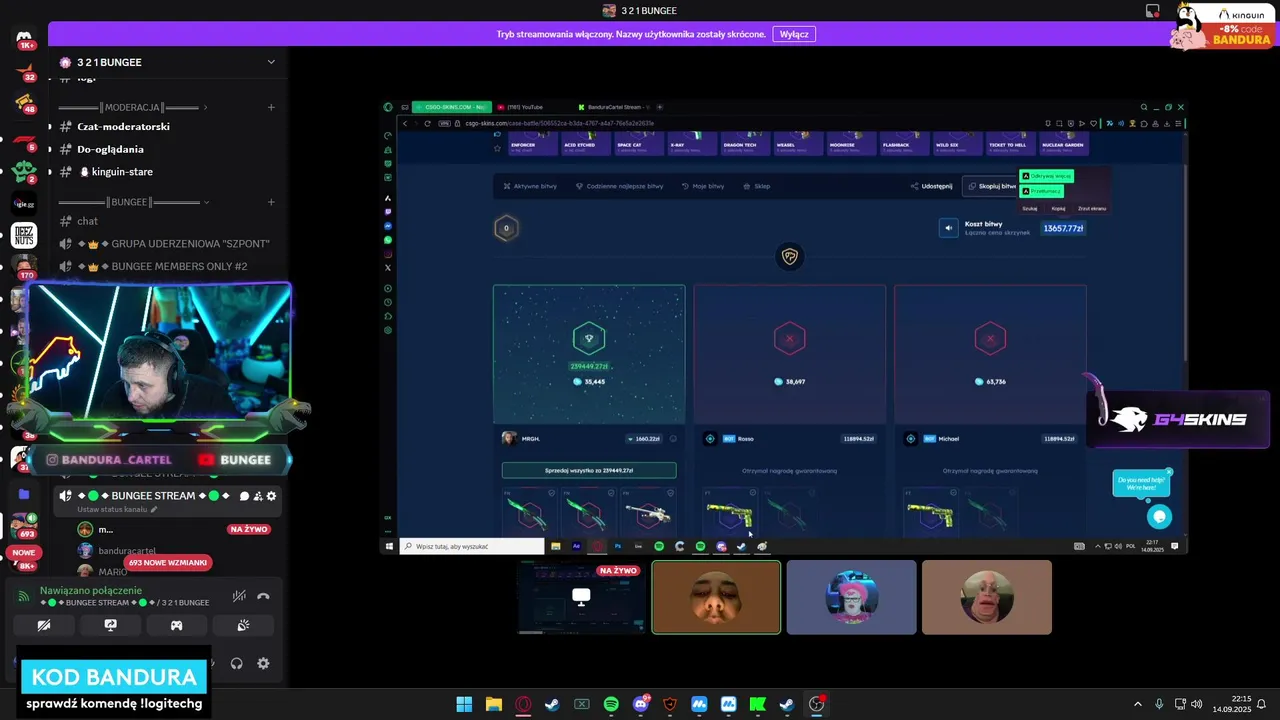Switch to Codzienne najlepsze bitwy tab
Screen dimensions: 1280x720
(619, 186)
